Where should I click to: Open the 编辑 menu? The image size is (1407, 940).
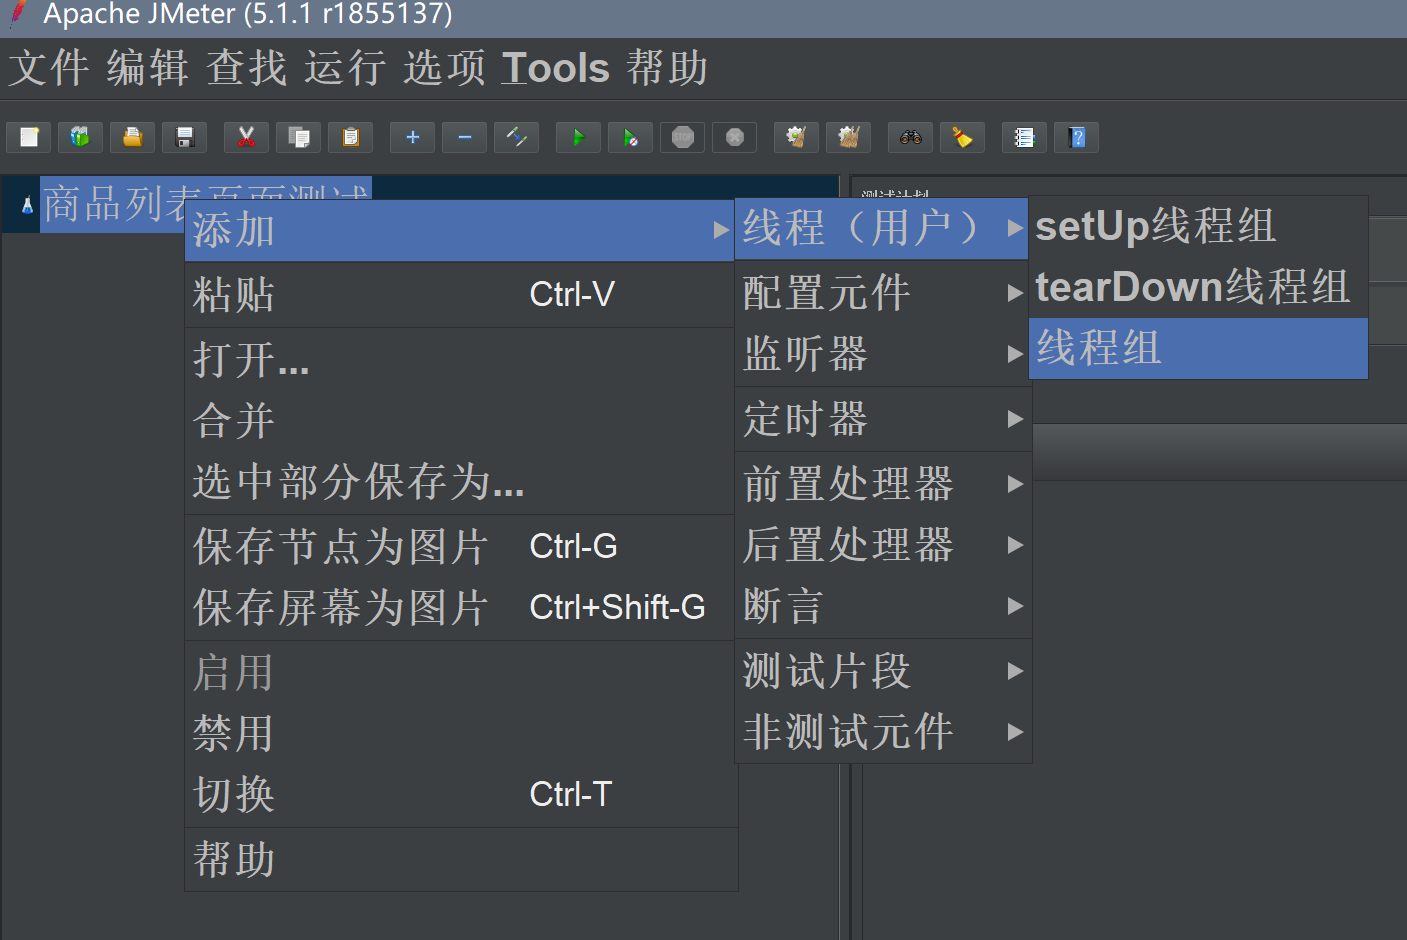point(148,68)
